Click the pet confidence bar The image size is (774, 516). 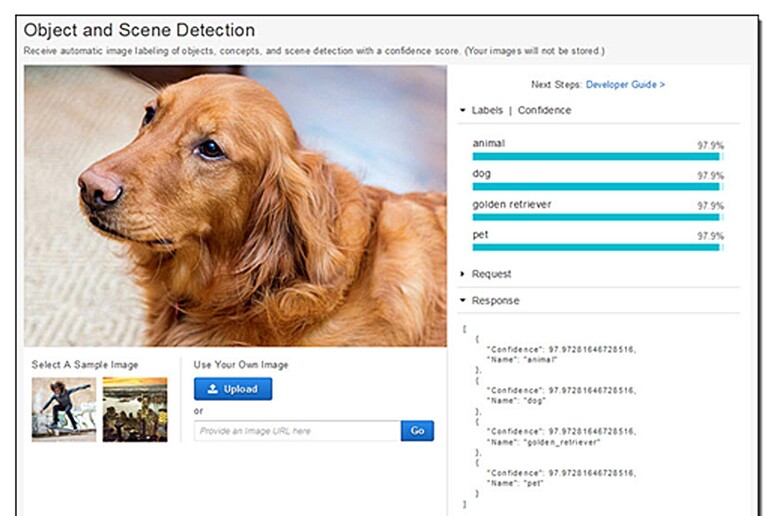tap(597, 247)
